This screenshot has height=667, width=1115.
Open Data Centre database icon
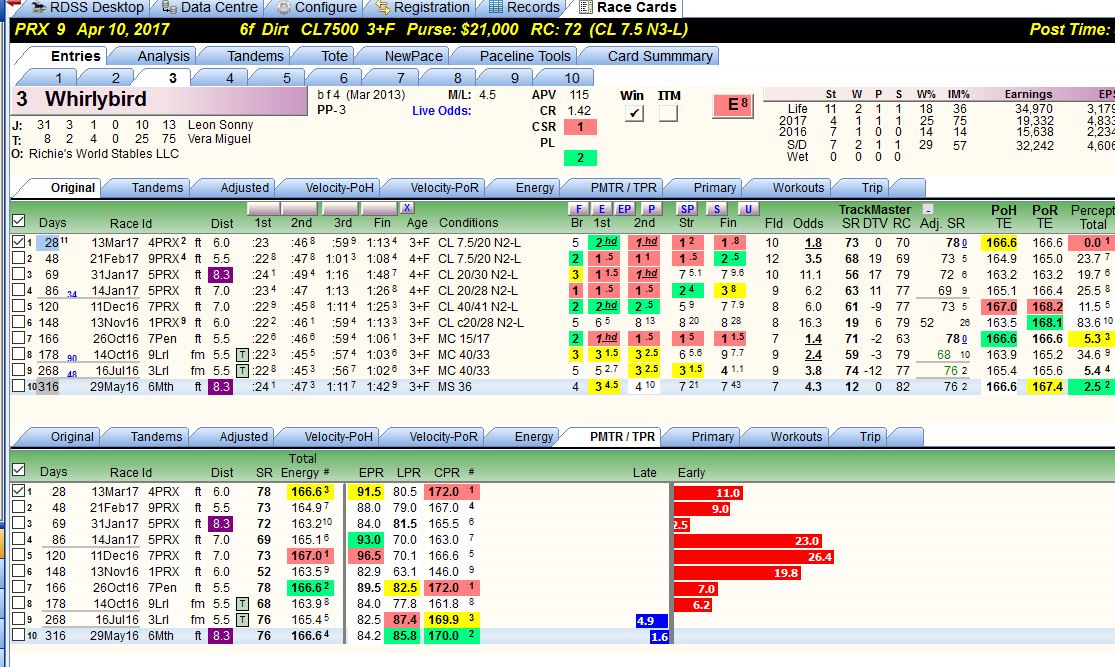[169, 7]
